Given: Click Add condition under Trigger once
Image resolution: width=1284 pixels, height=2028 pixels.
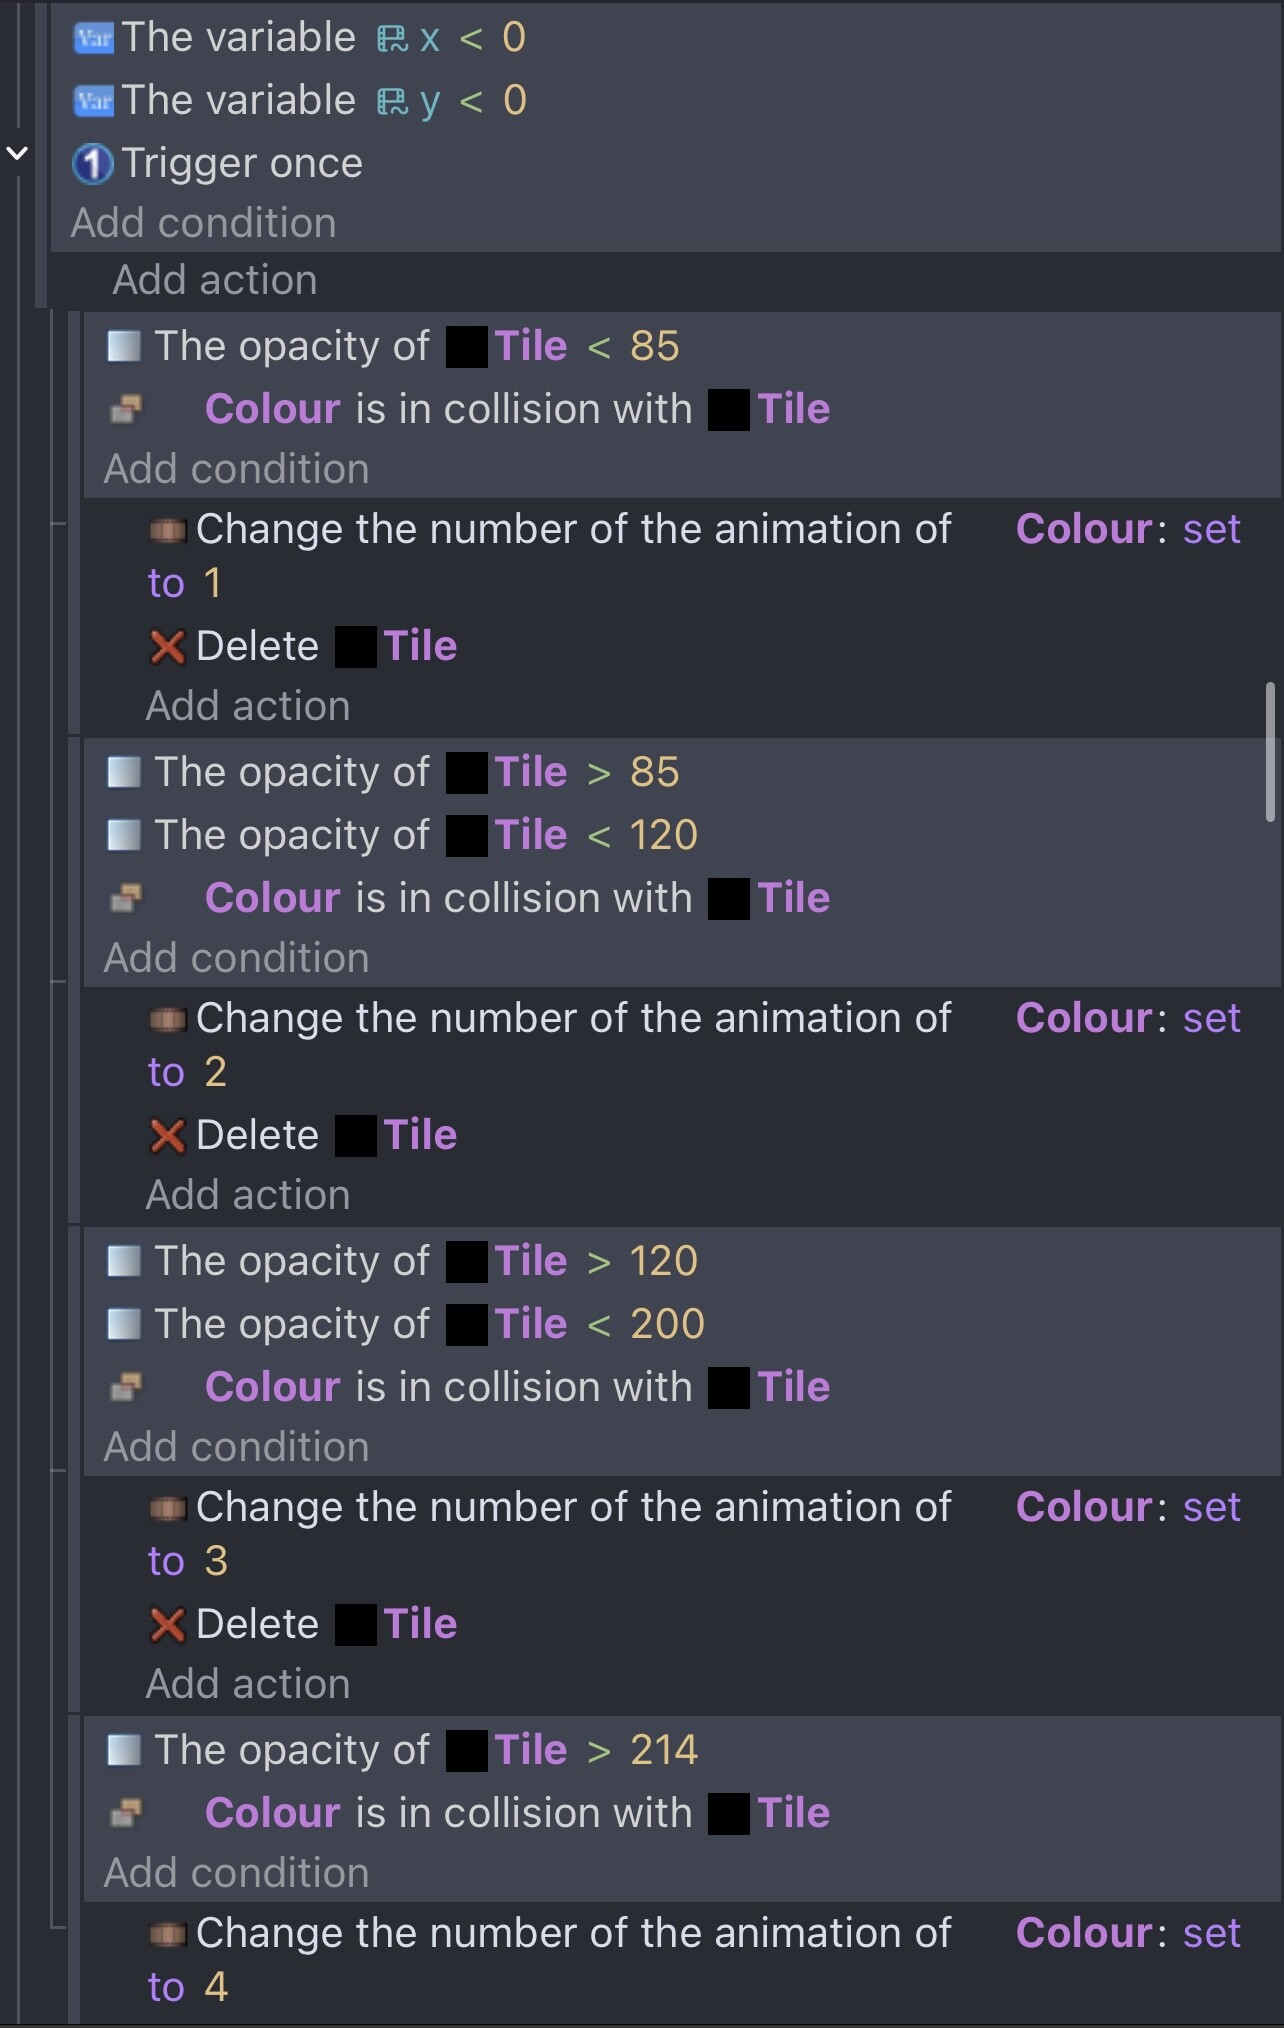Looking at the screenshot, I should (x=203, y=223).
